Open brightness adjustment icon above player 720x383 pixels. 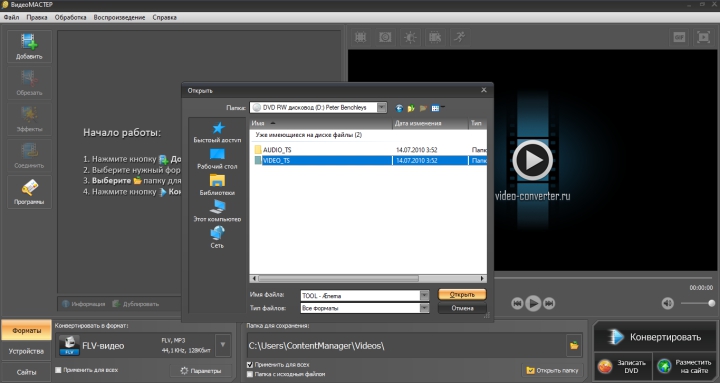pos(410,37)
